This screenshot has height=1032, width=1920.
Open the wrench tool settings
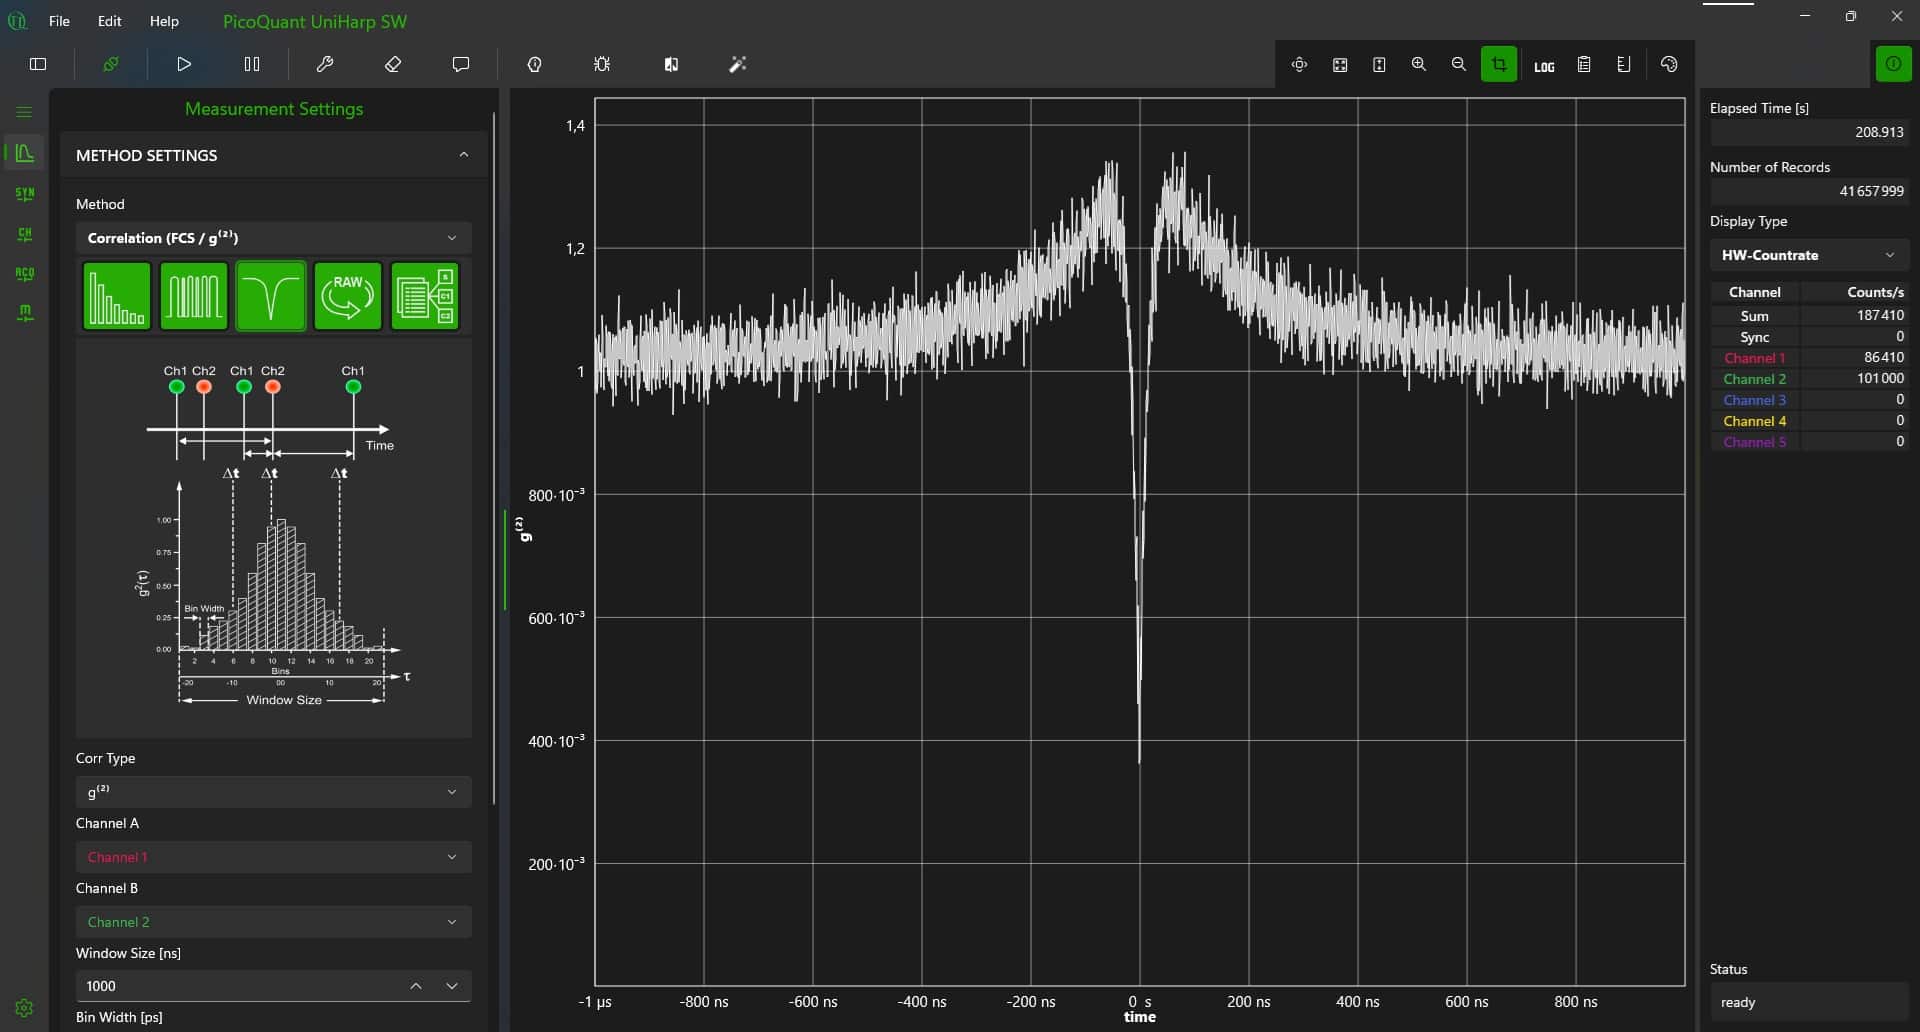tap(326, 64)
